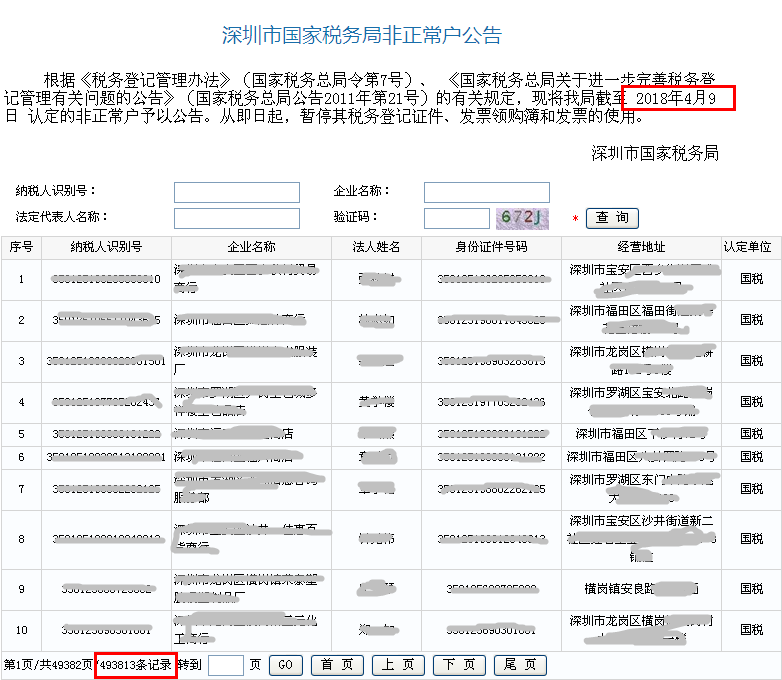Click the date text 2018年4月9
This screenshot has height=680, width=782.
(675, 98)
